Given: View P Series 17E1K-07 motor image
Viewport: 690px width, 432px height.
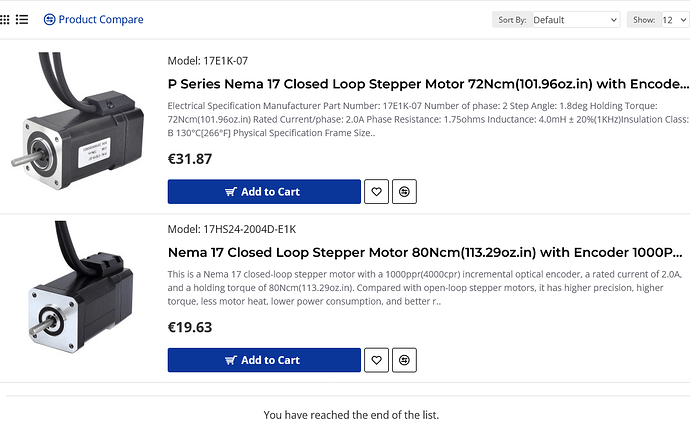Looking at the screenshot, I should coord(77,121).
